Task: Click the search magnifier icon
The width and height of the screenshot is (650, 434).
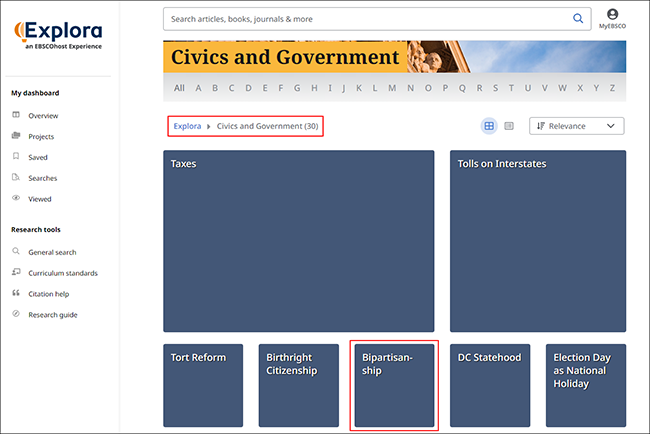Action: tap(578, 19)
